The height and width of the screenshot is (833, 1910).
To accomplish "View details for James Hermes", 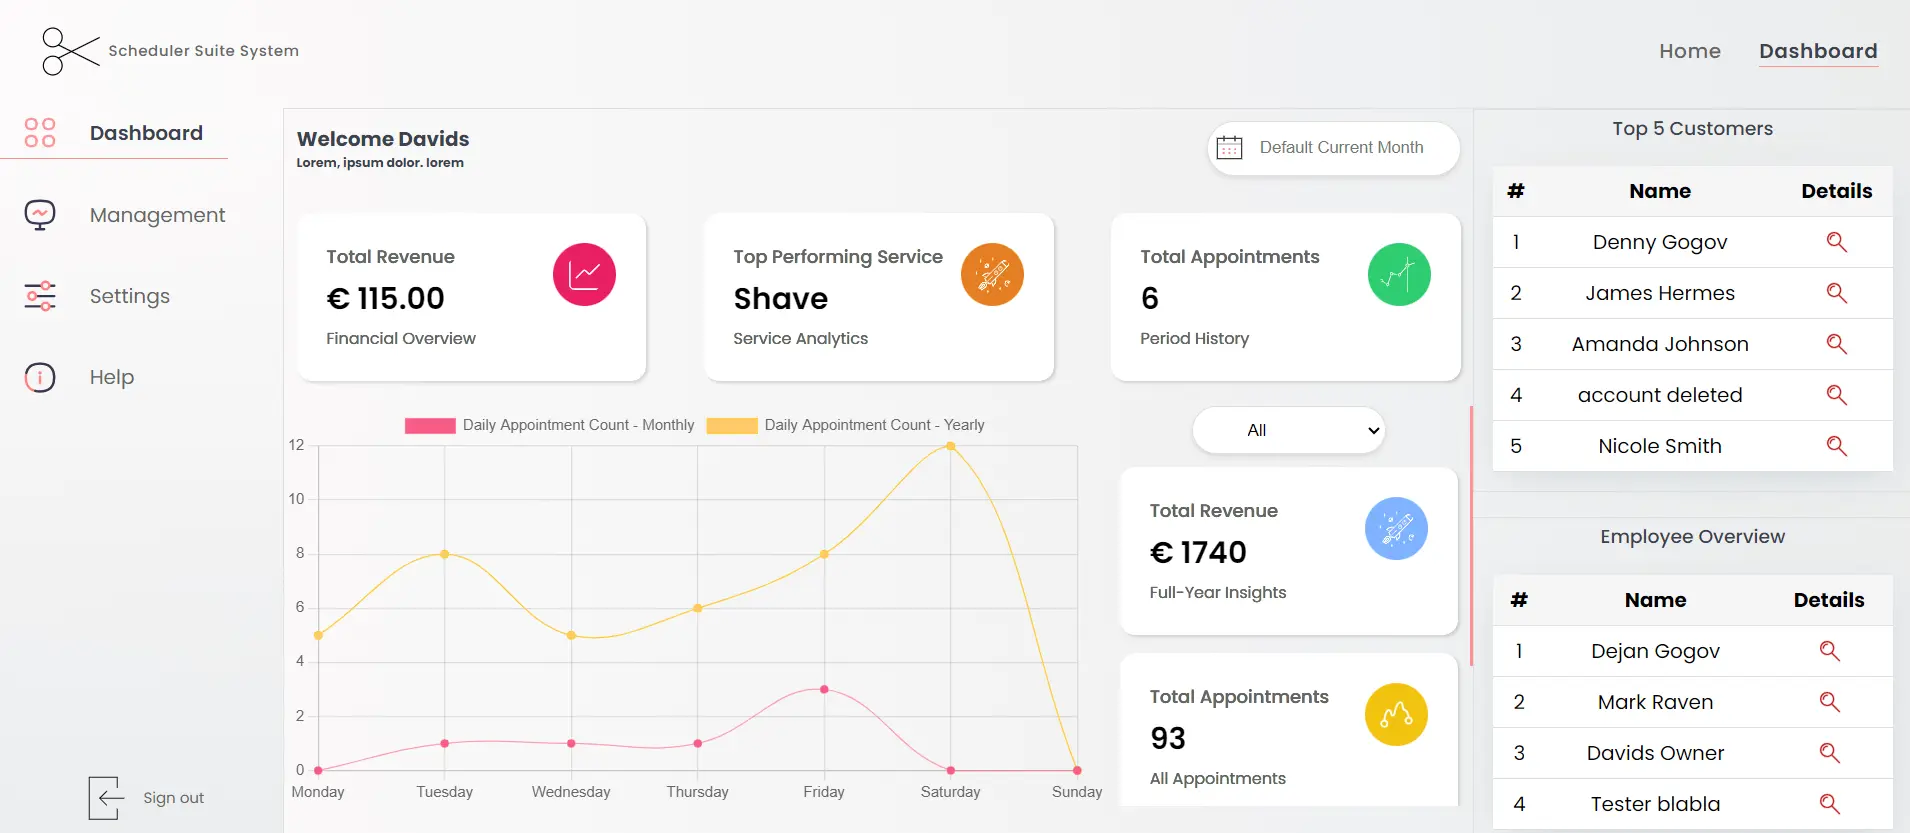I will pos(1836,293).
